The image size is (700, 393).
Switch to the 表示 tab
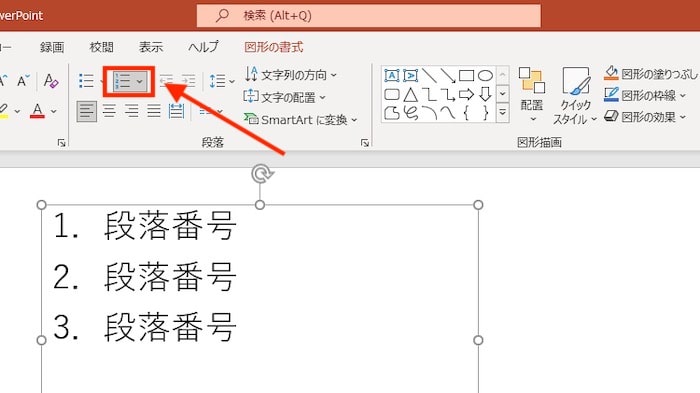point(150,47)
